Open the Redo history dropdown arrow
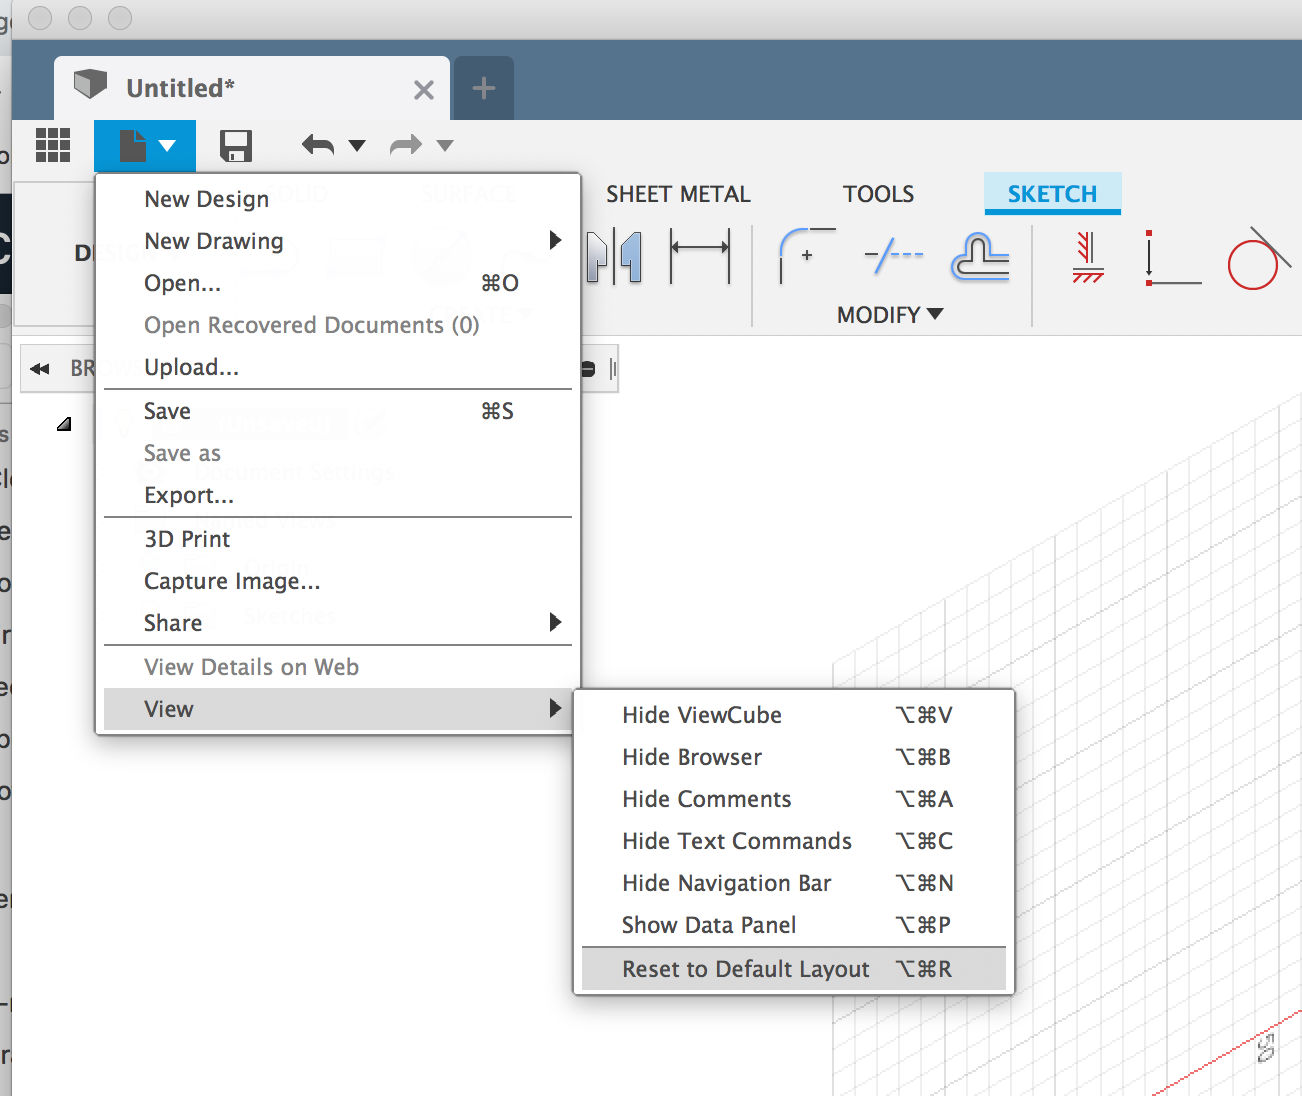The height and width of the screenshot is (1096, 1302). pos(446,145)
